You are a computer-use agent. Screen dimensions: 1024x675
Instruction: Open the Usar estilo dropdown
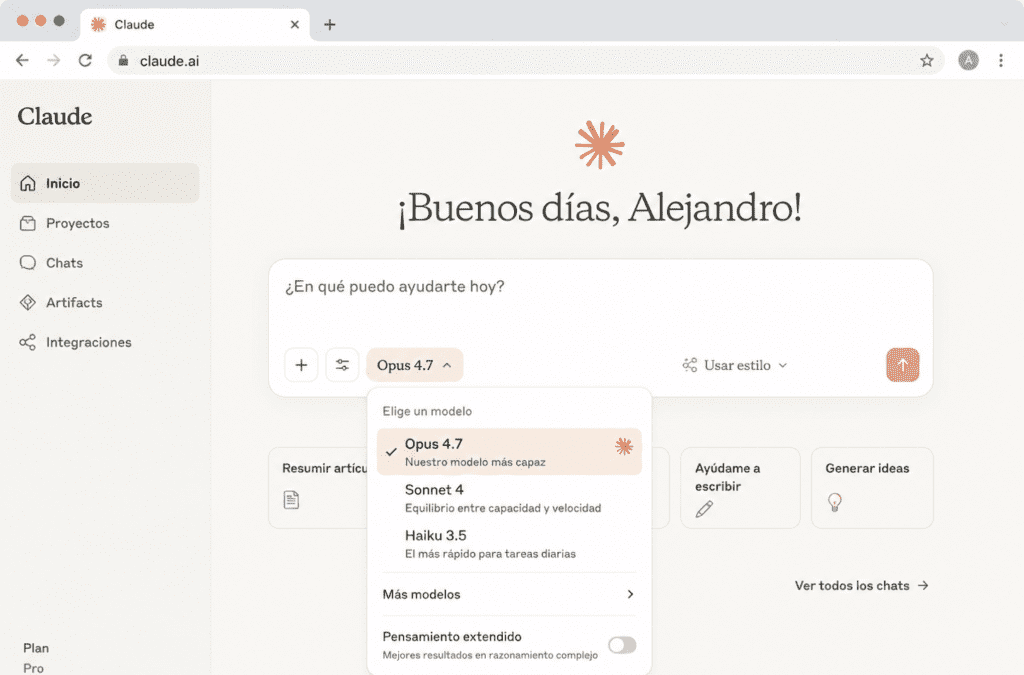735,365
